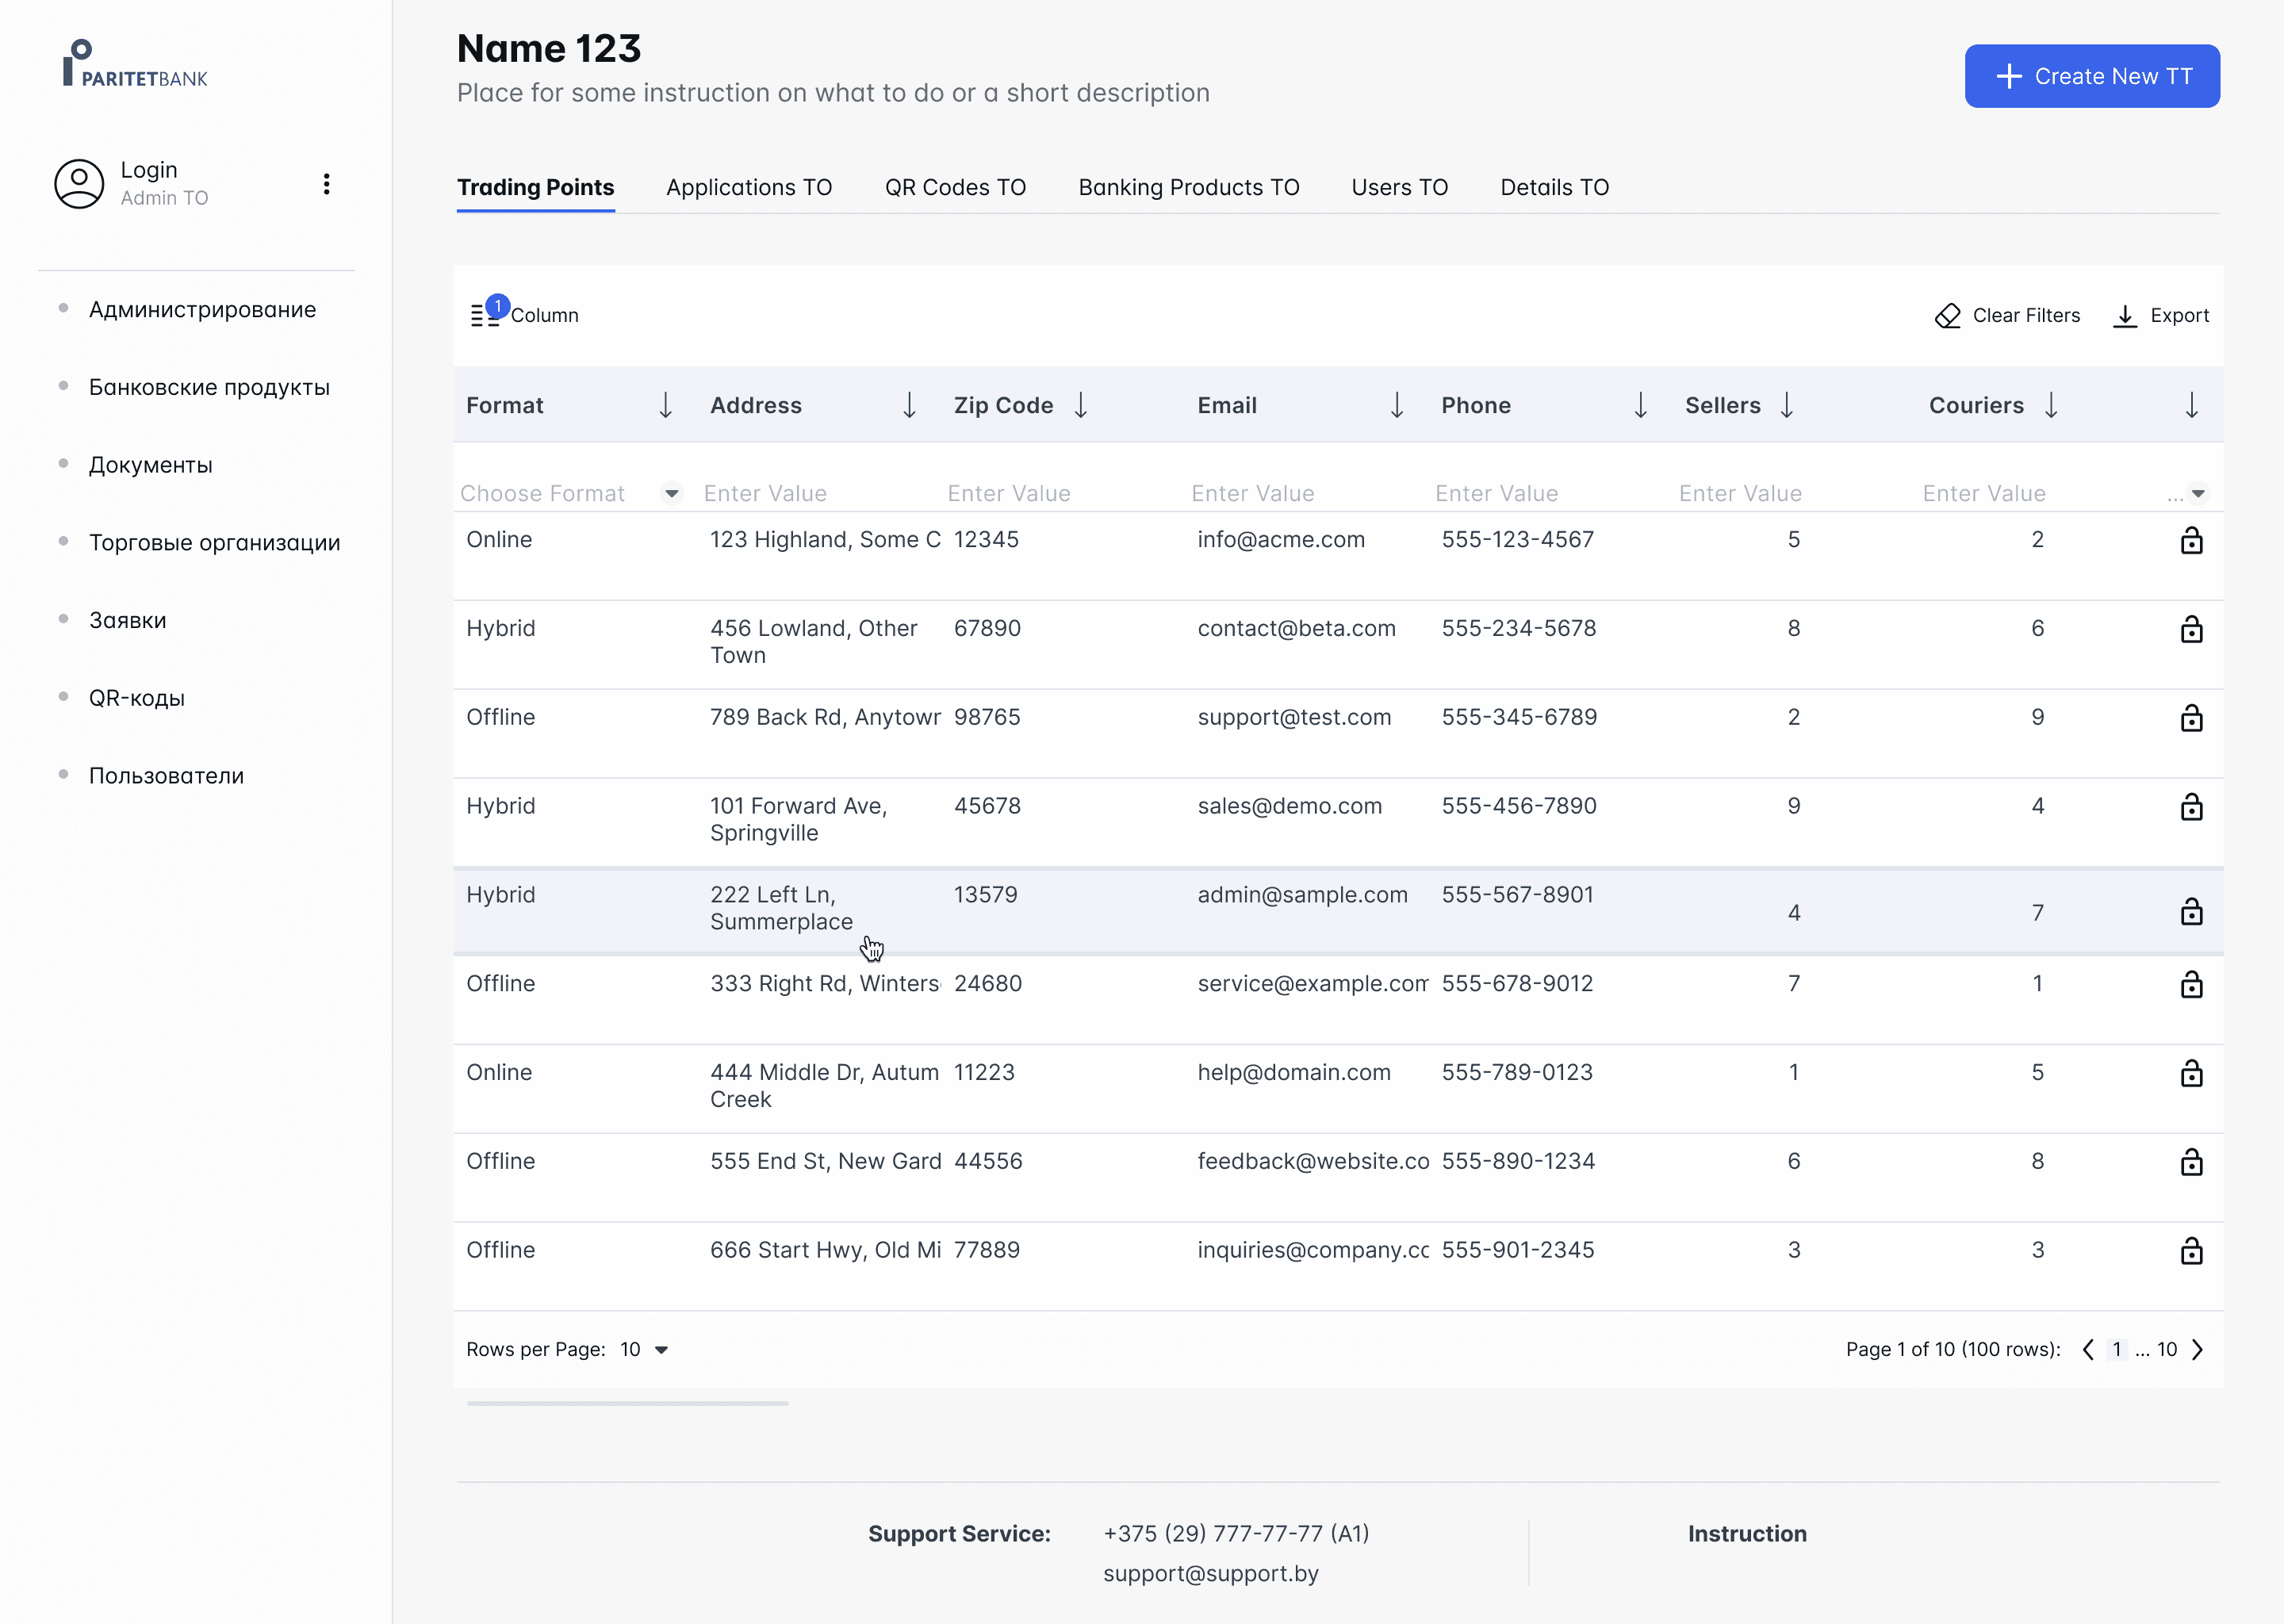Click the Email filter Enter Value field
Image resolution: width=2284 pixels, height=1624 pixels.
coord(1252,493)
